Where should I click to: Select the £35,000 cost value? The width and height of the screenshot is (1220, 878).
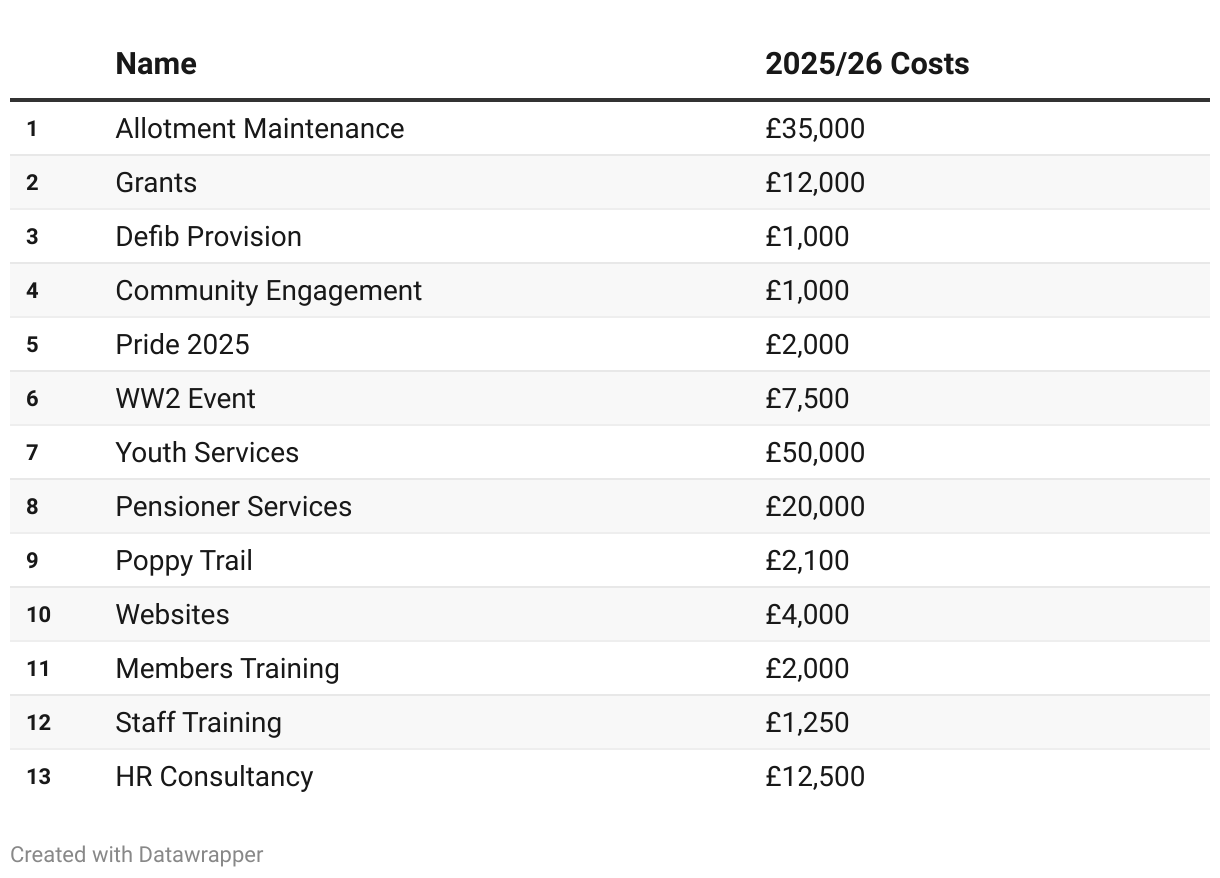(x=815, y=129)
